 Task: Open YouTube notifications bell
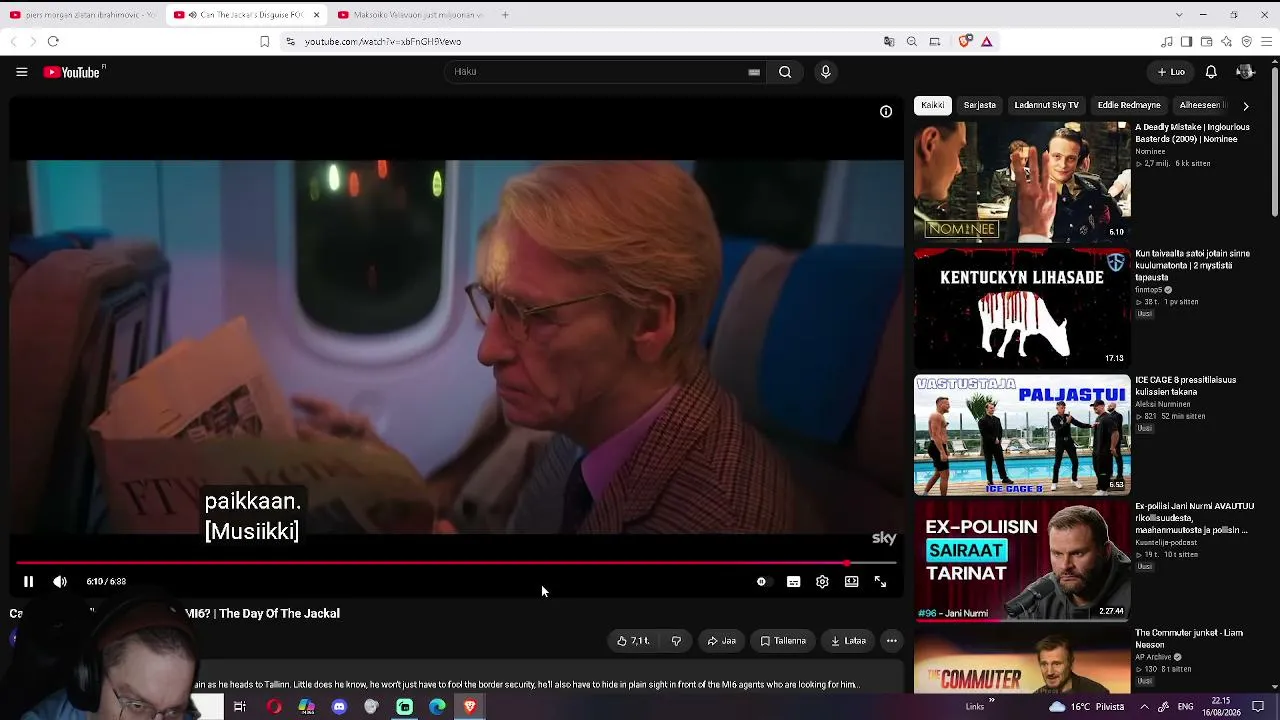pos(1211,72)
